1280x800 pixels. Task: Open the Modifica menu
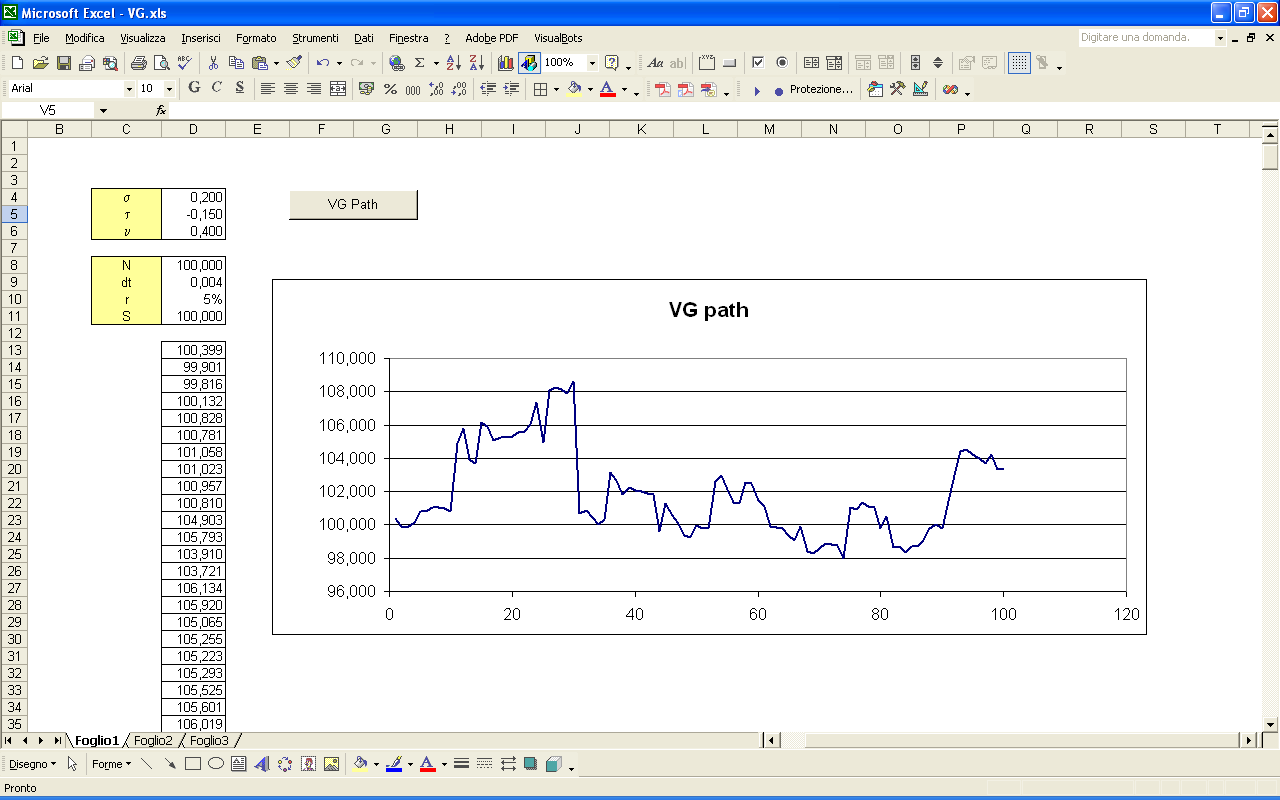85,38
